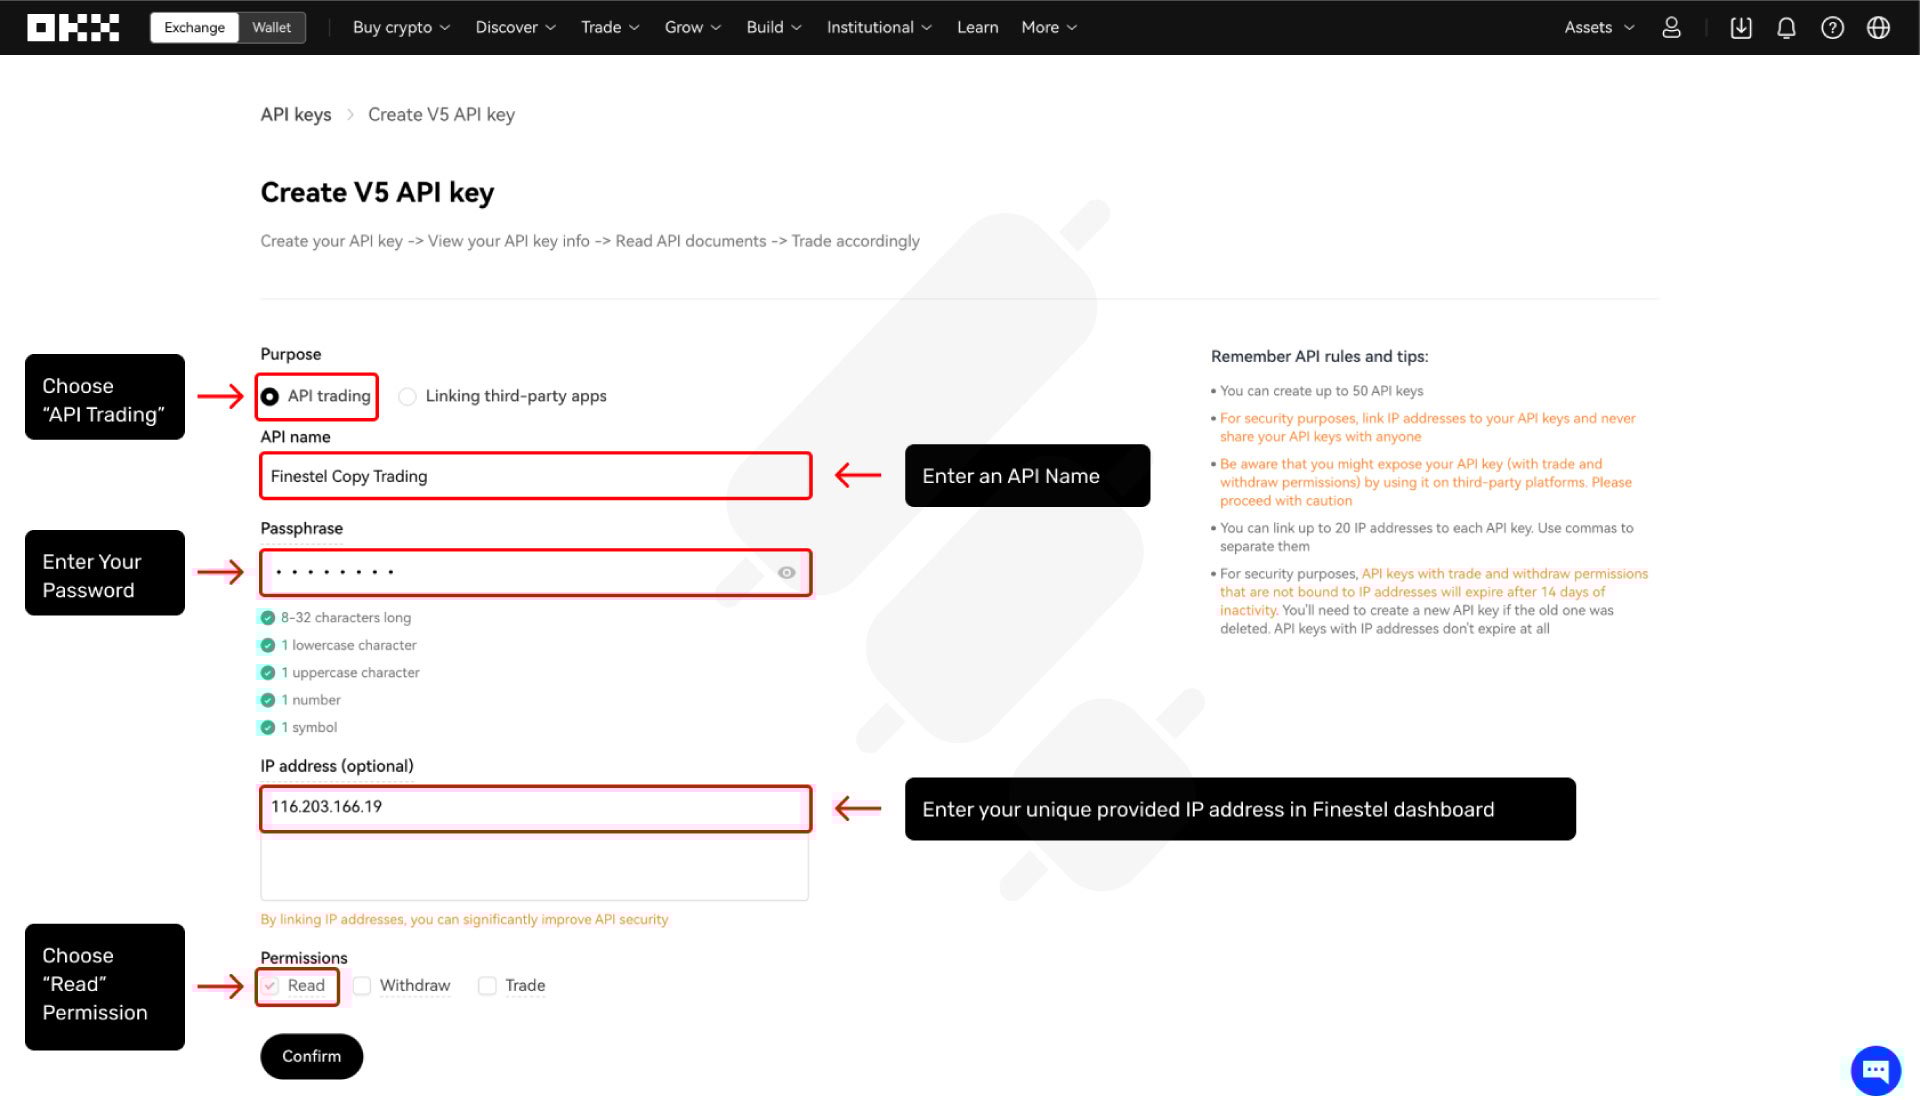The height and width of the screenshot is (1100, 1920).
Task: Expand the Trade menu
Action: click(610, 27)
